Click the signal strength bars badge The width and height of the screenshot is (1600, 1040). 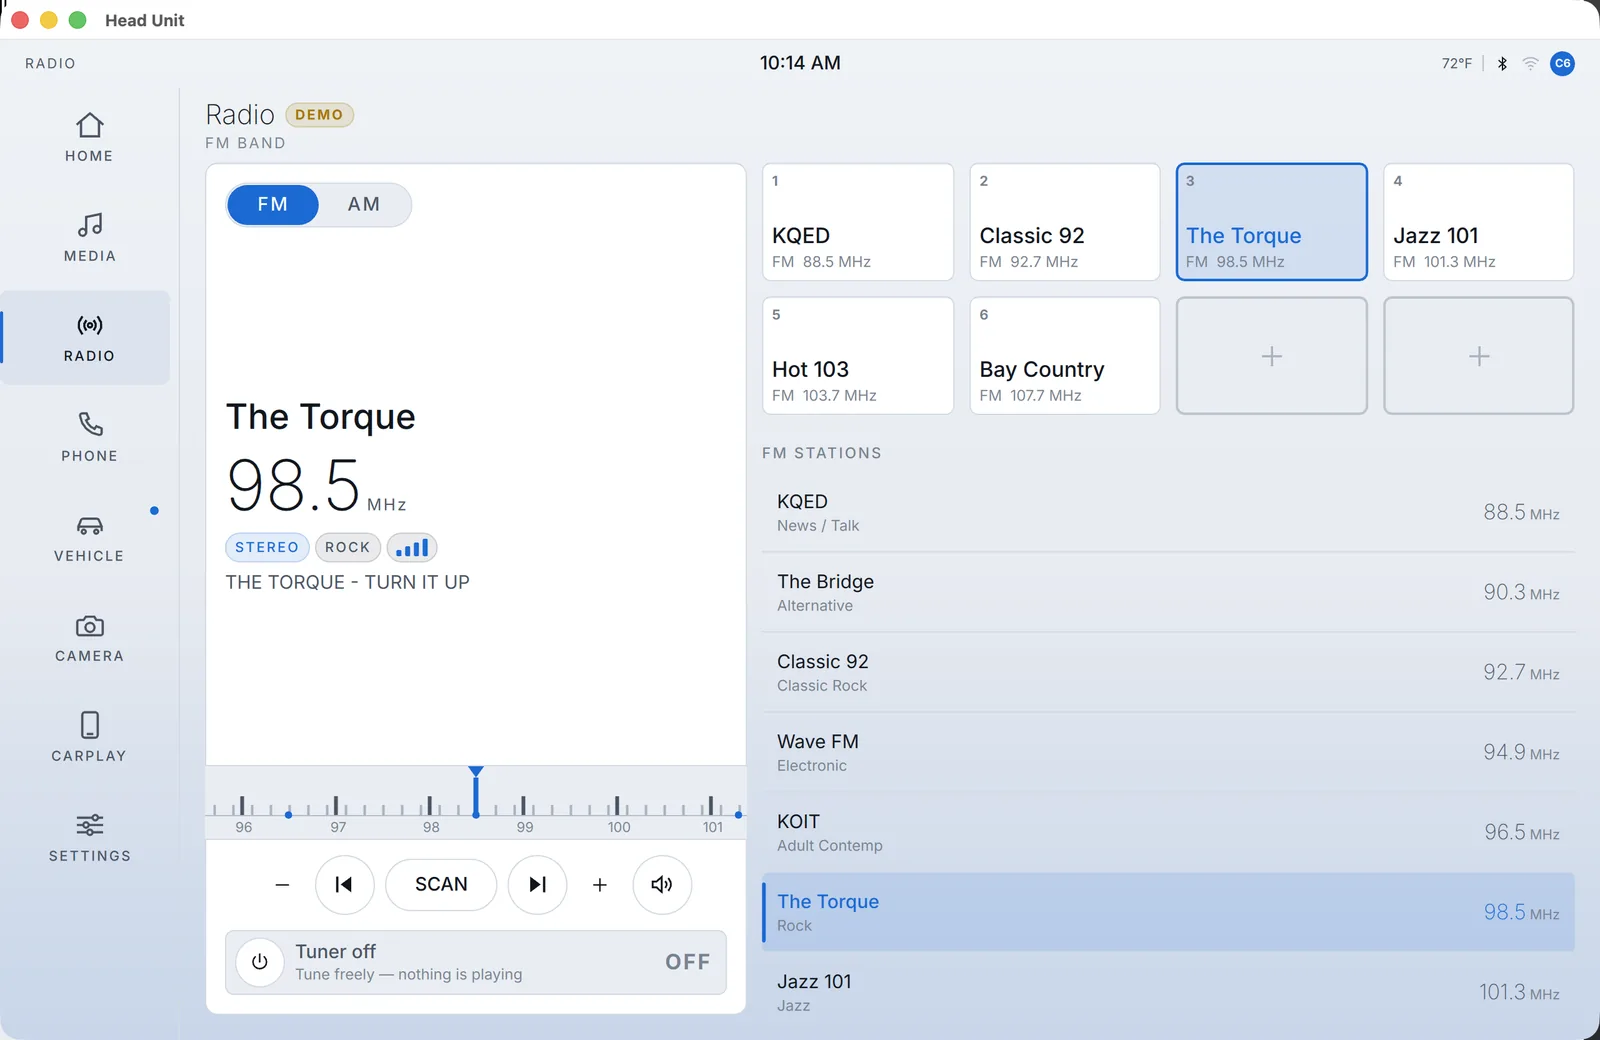click(x=412, y=547)
